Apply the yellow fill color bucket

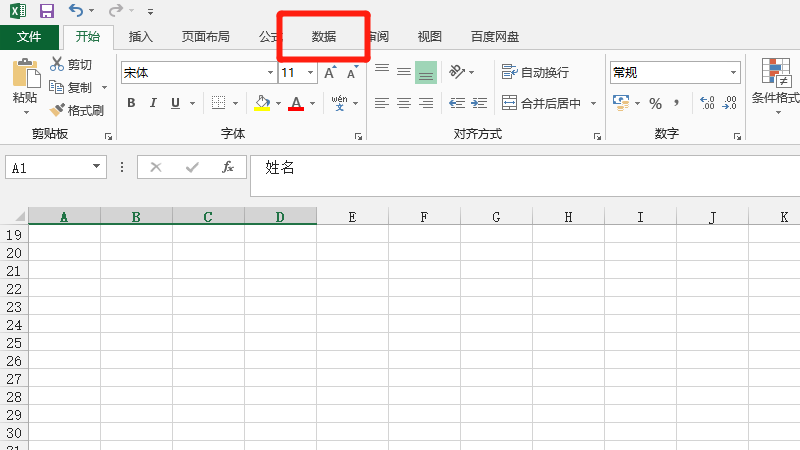click(x=262, y=103)
